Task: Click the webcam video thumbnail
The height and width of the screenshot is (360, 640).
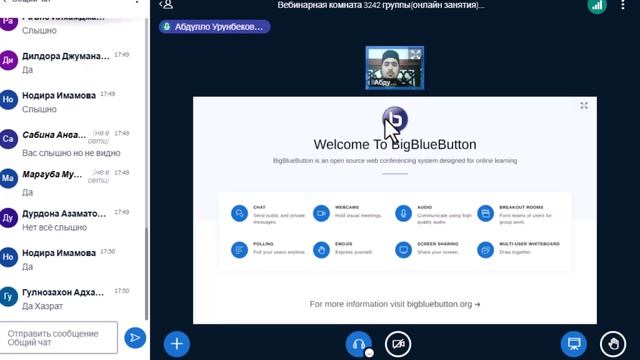Action: [x=394, y=68]
